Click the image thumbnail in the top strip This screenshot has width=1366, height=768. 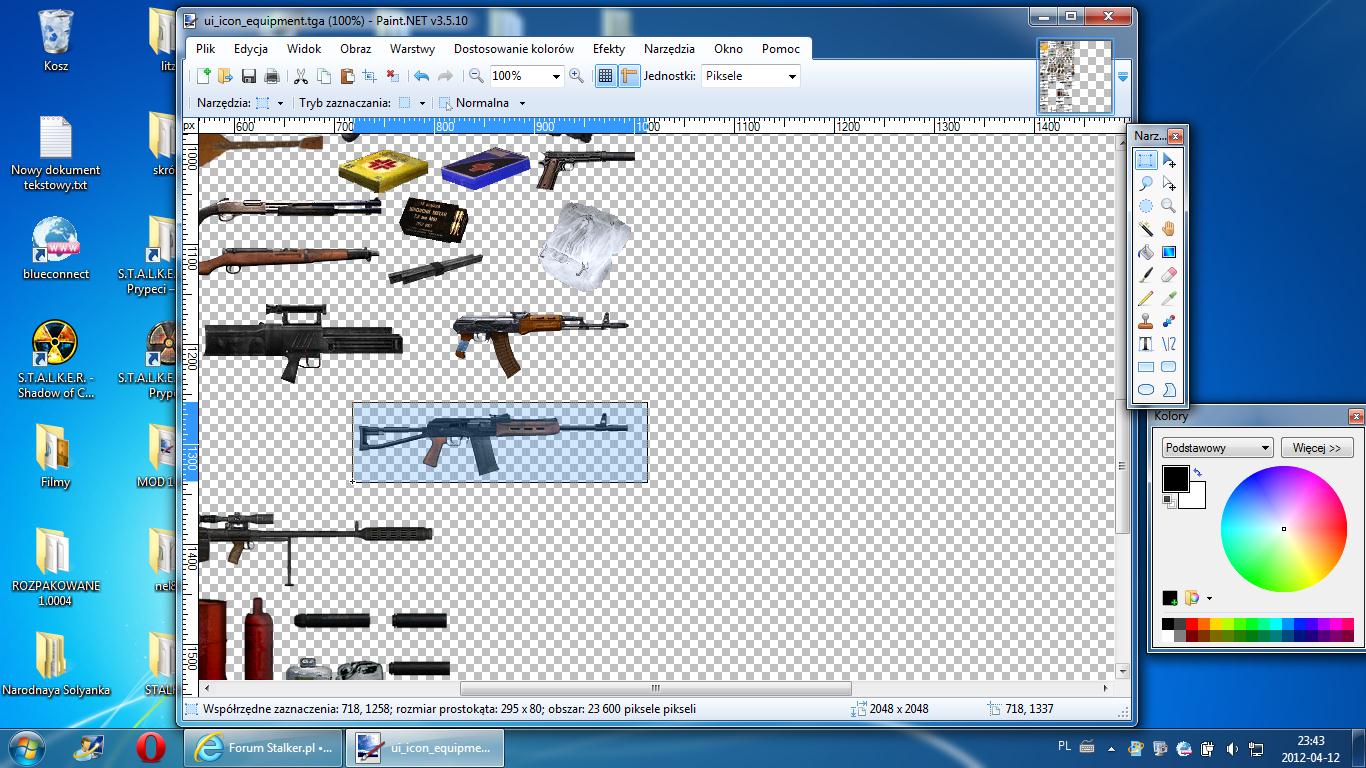1075,77
